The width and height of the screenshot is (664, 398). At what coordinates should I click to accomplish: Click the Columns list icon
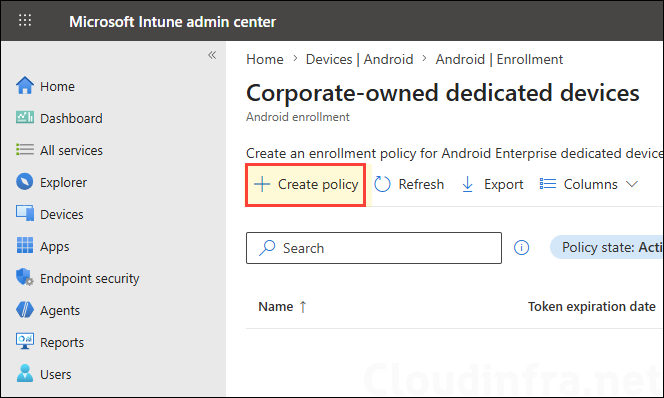tap(548, 184)
